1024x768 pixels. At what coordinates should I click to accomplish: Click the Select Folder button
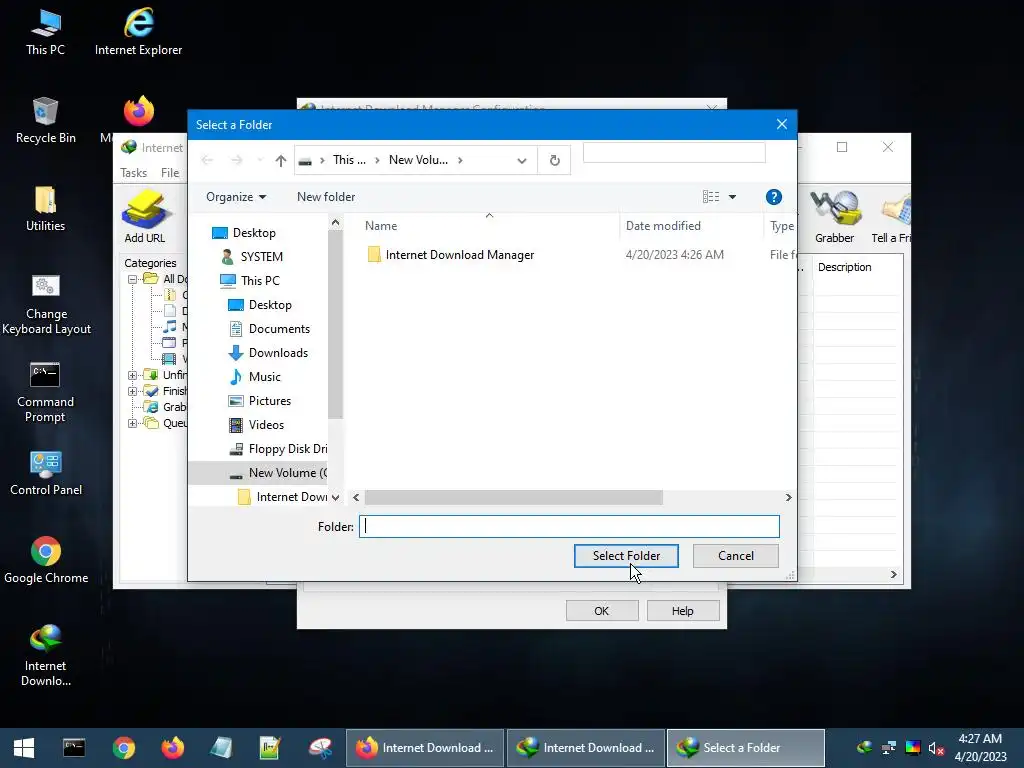point(626,556)
